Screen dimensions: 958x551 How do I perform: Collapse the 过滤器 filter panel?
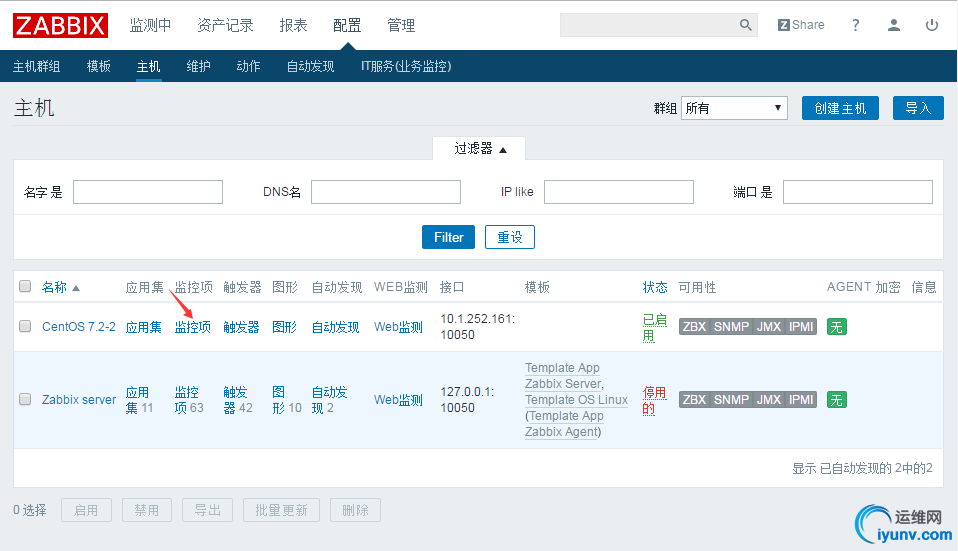point(480,148)
